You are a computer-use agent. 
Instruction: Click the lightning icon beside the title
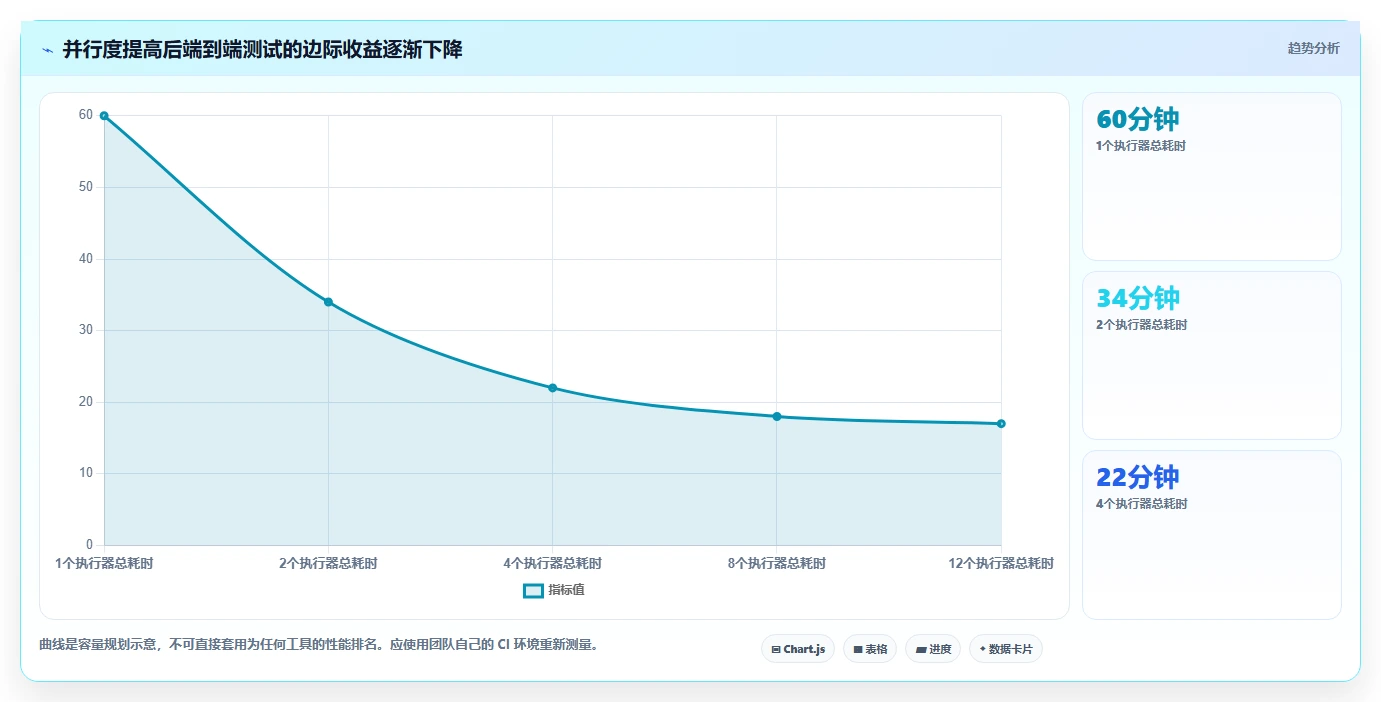[x=47, y=50]
